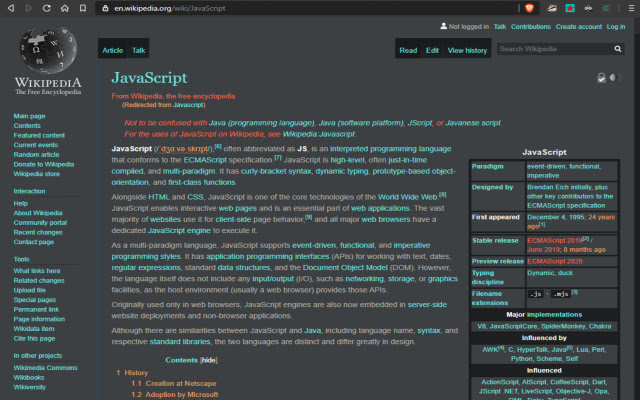Open the View history tab
The width and height of the screenshot is (640, 400).
(x=467, y=51)
